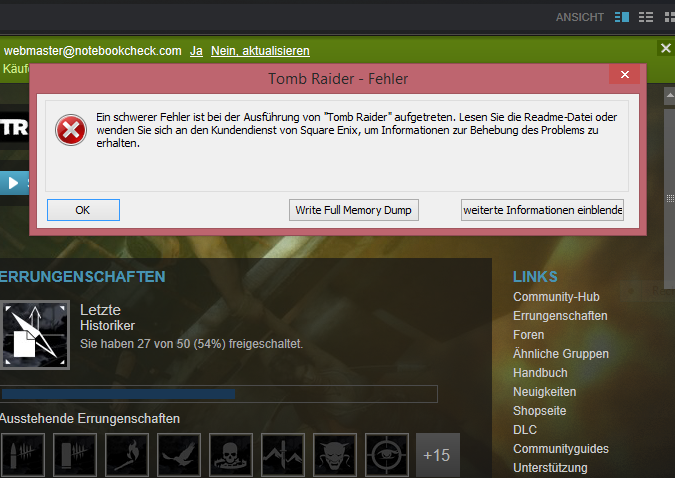The image size is (675, 478).
Task: Click the achievements progress bar
Action: click(x=219, y=394)
